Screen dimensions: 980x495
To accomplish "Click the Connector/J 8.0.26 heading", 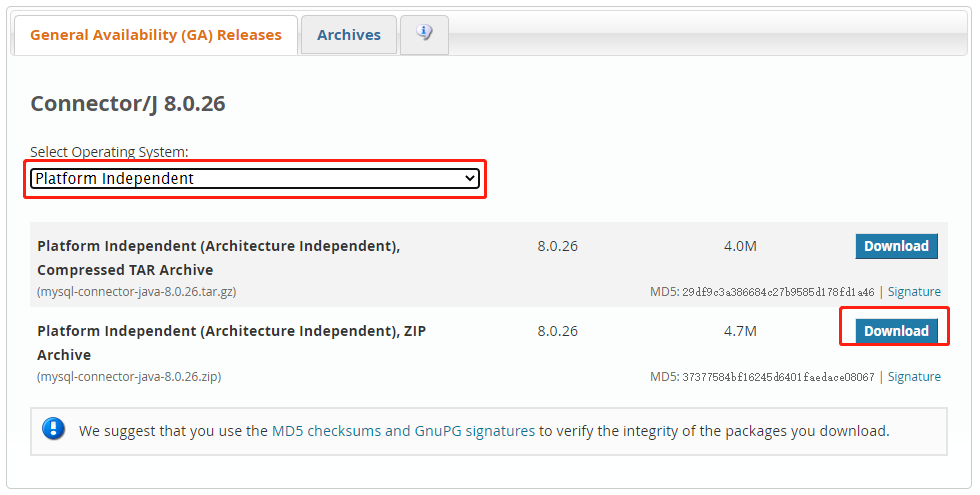I will tap(128, 104).
